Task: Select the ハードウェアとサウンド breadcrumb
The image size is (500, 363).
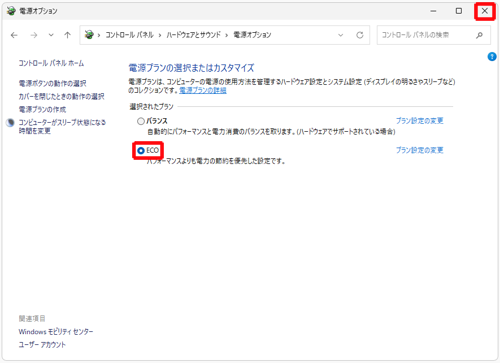Action: [194, 35]
